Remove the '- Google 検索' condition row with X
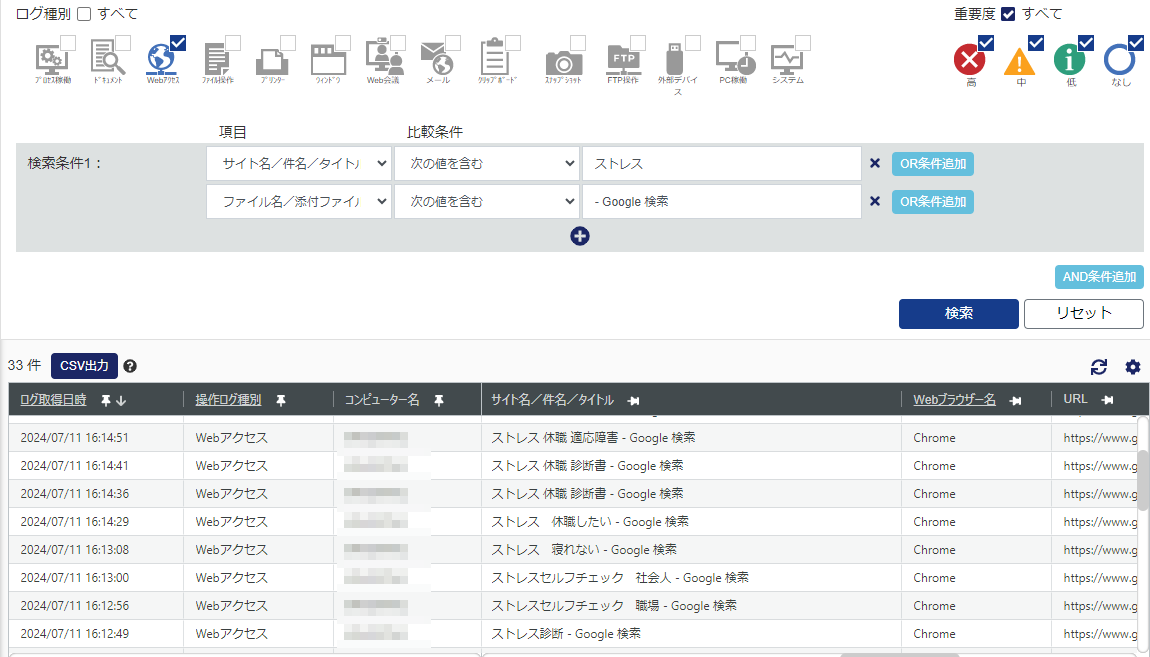The width and height of the screenshot is (1150, 657). click(874, 201)
